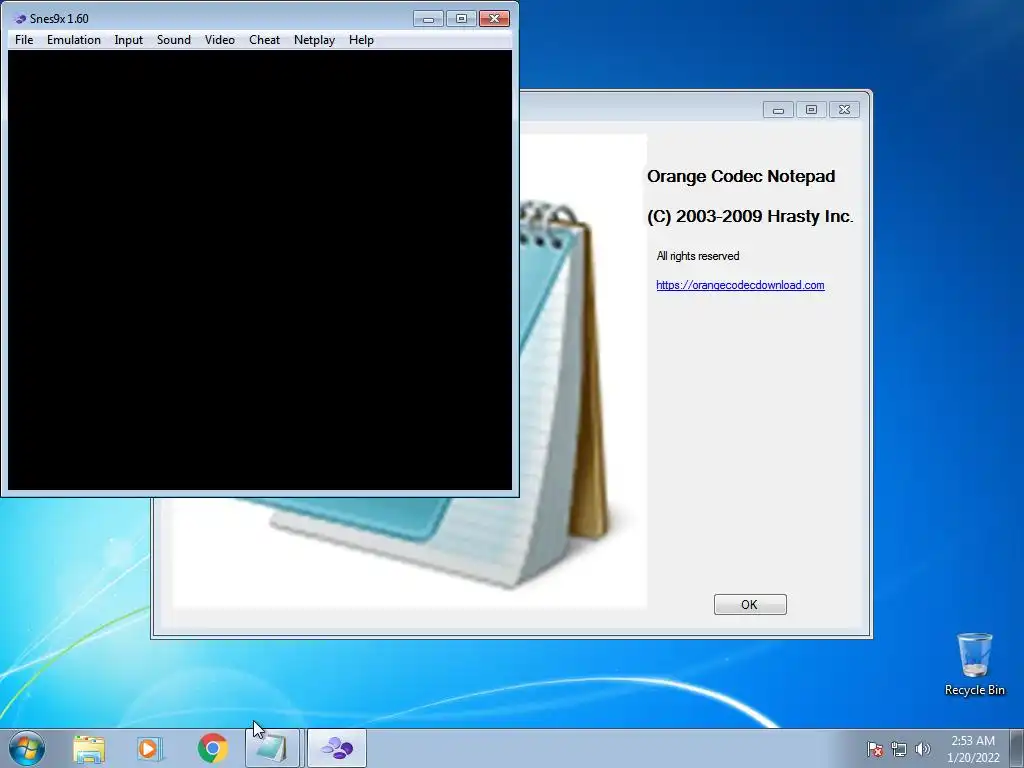1024x768 pixels.
Task: Close the Snes9x window
Action: [x=494, y=18]
